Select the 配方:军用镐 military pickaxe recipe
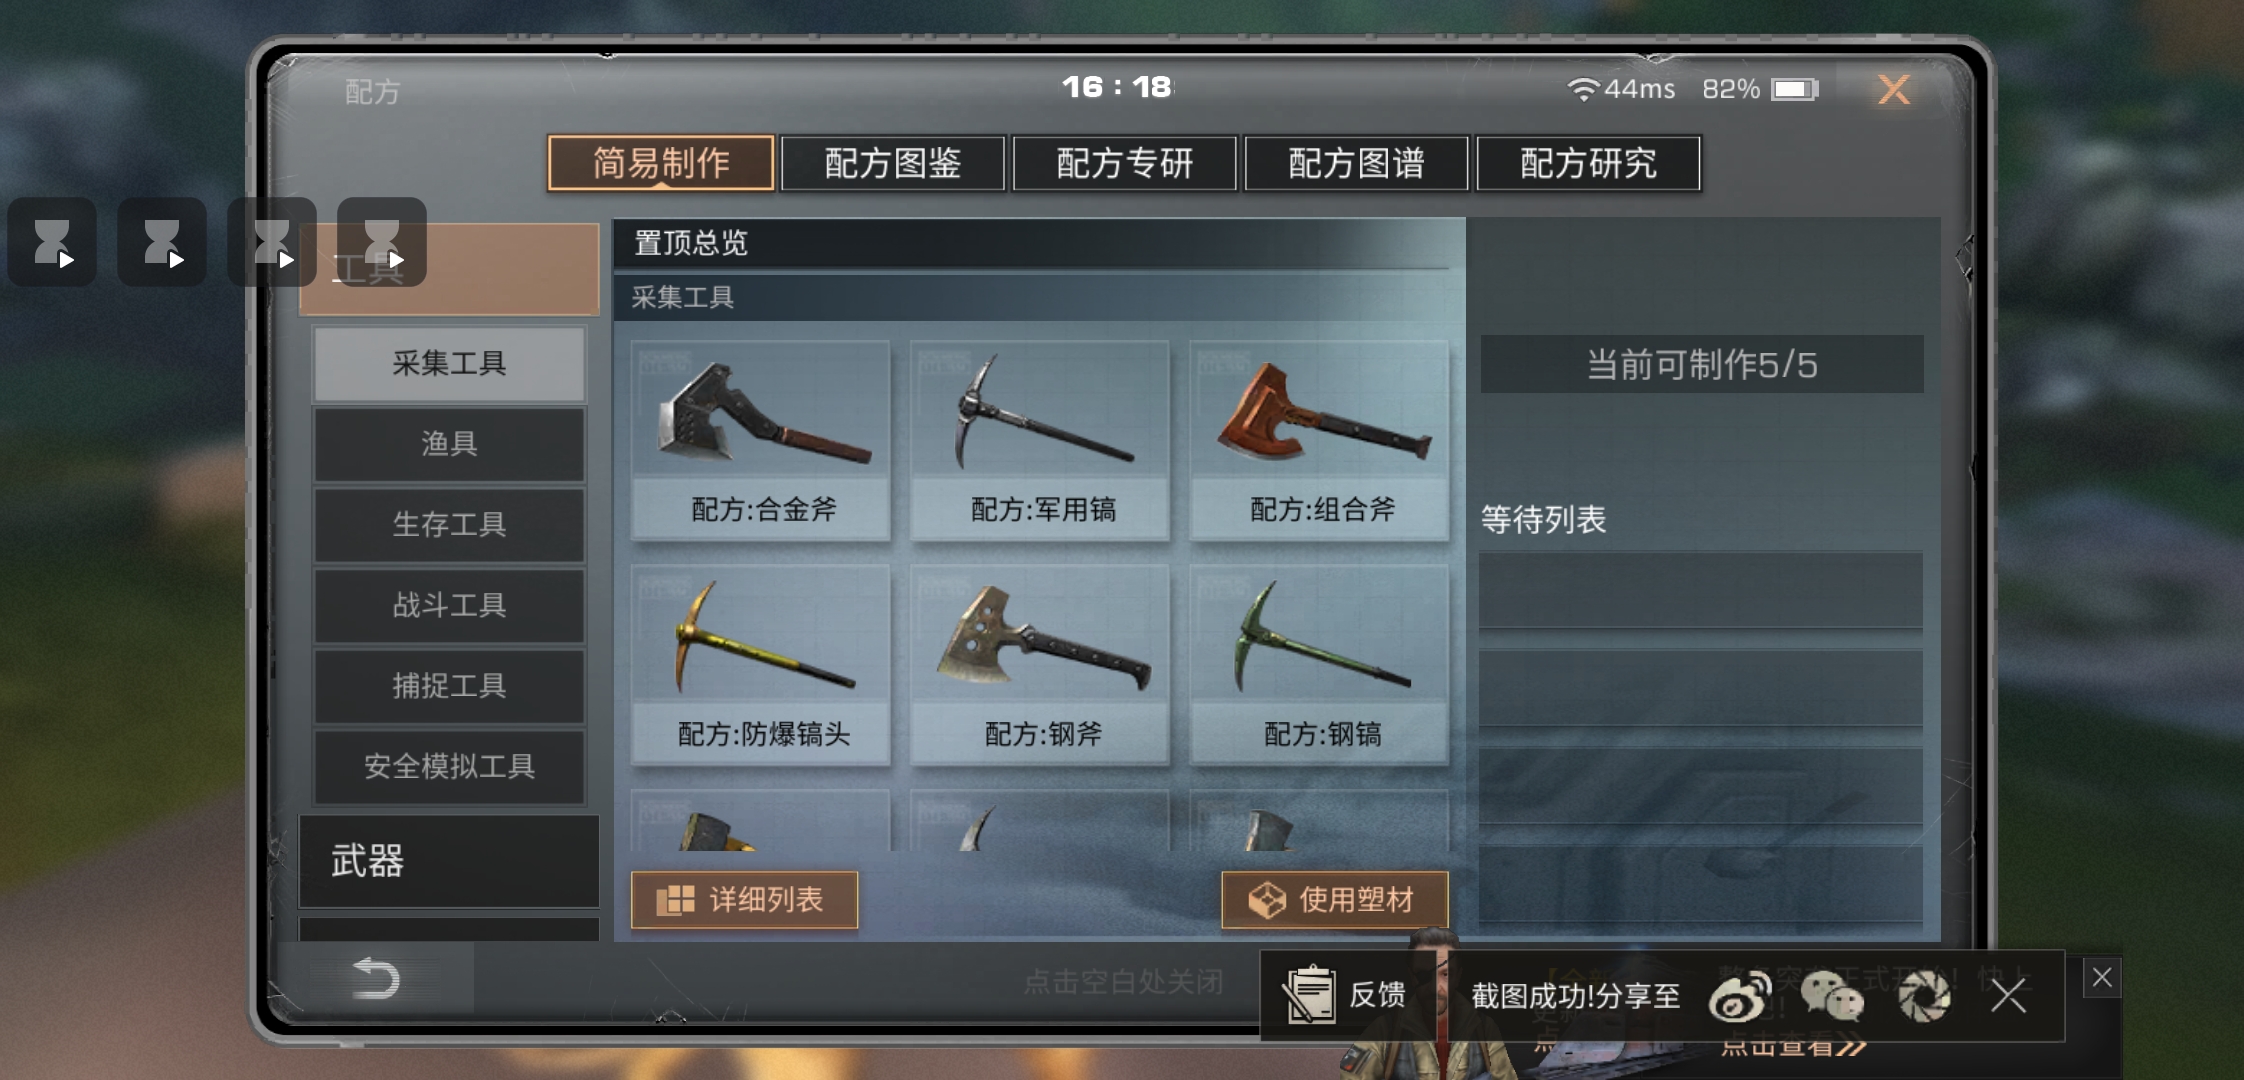This screenshot has height=1080, width=2244. point(1040,440)
